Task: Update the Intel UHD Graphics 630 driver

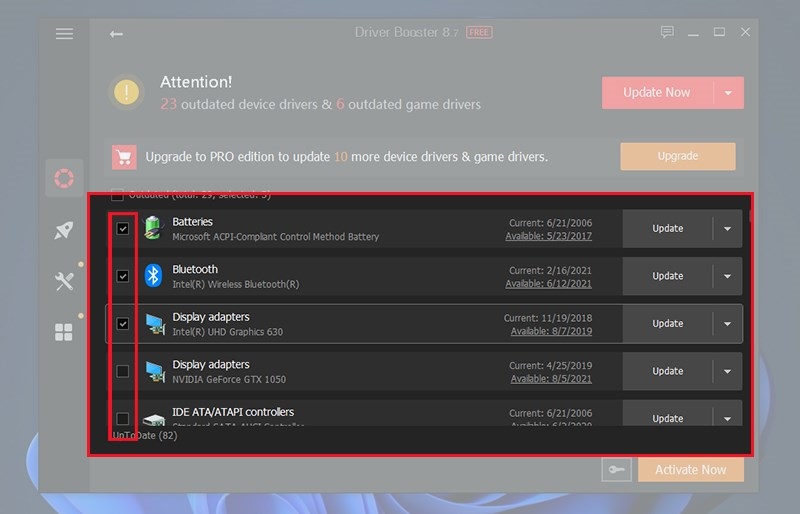Action: point(667,324)
